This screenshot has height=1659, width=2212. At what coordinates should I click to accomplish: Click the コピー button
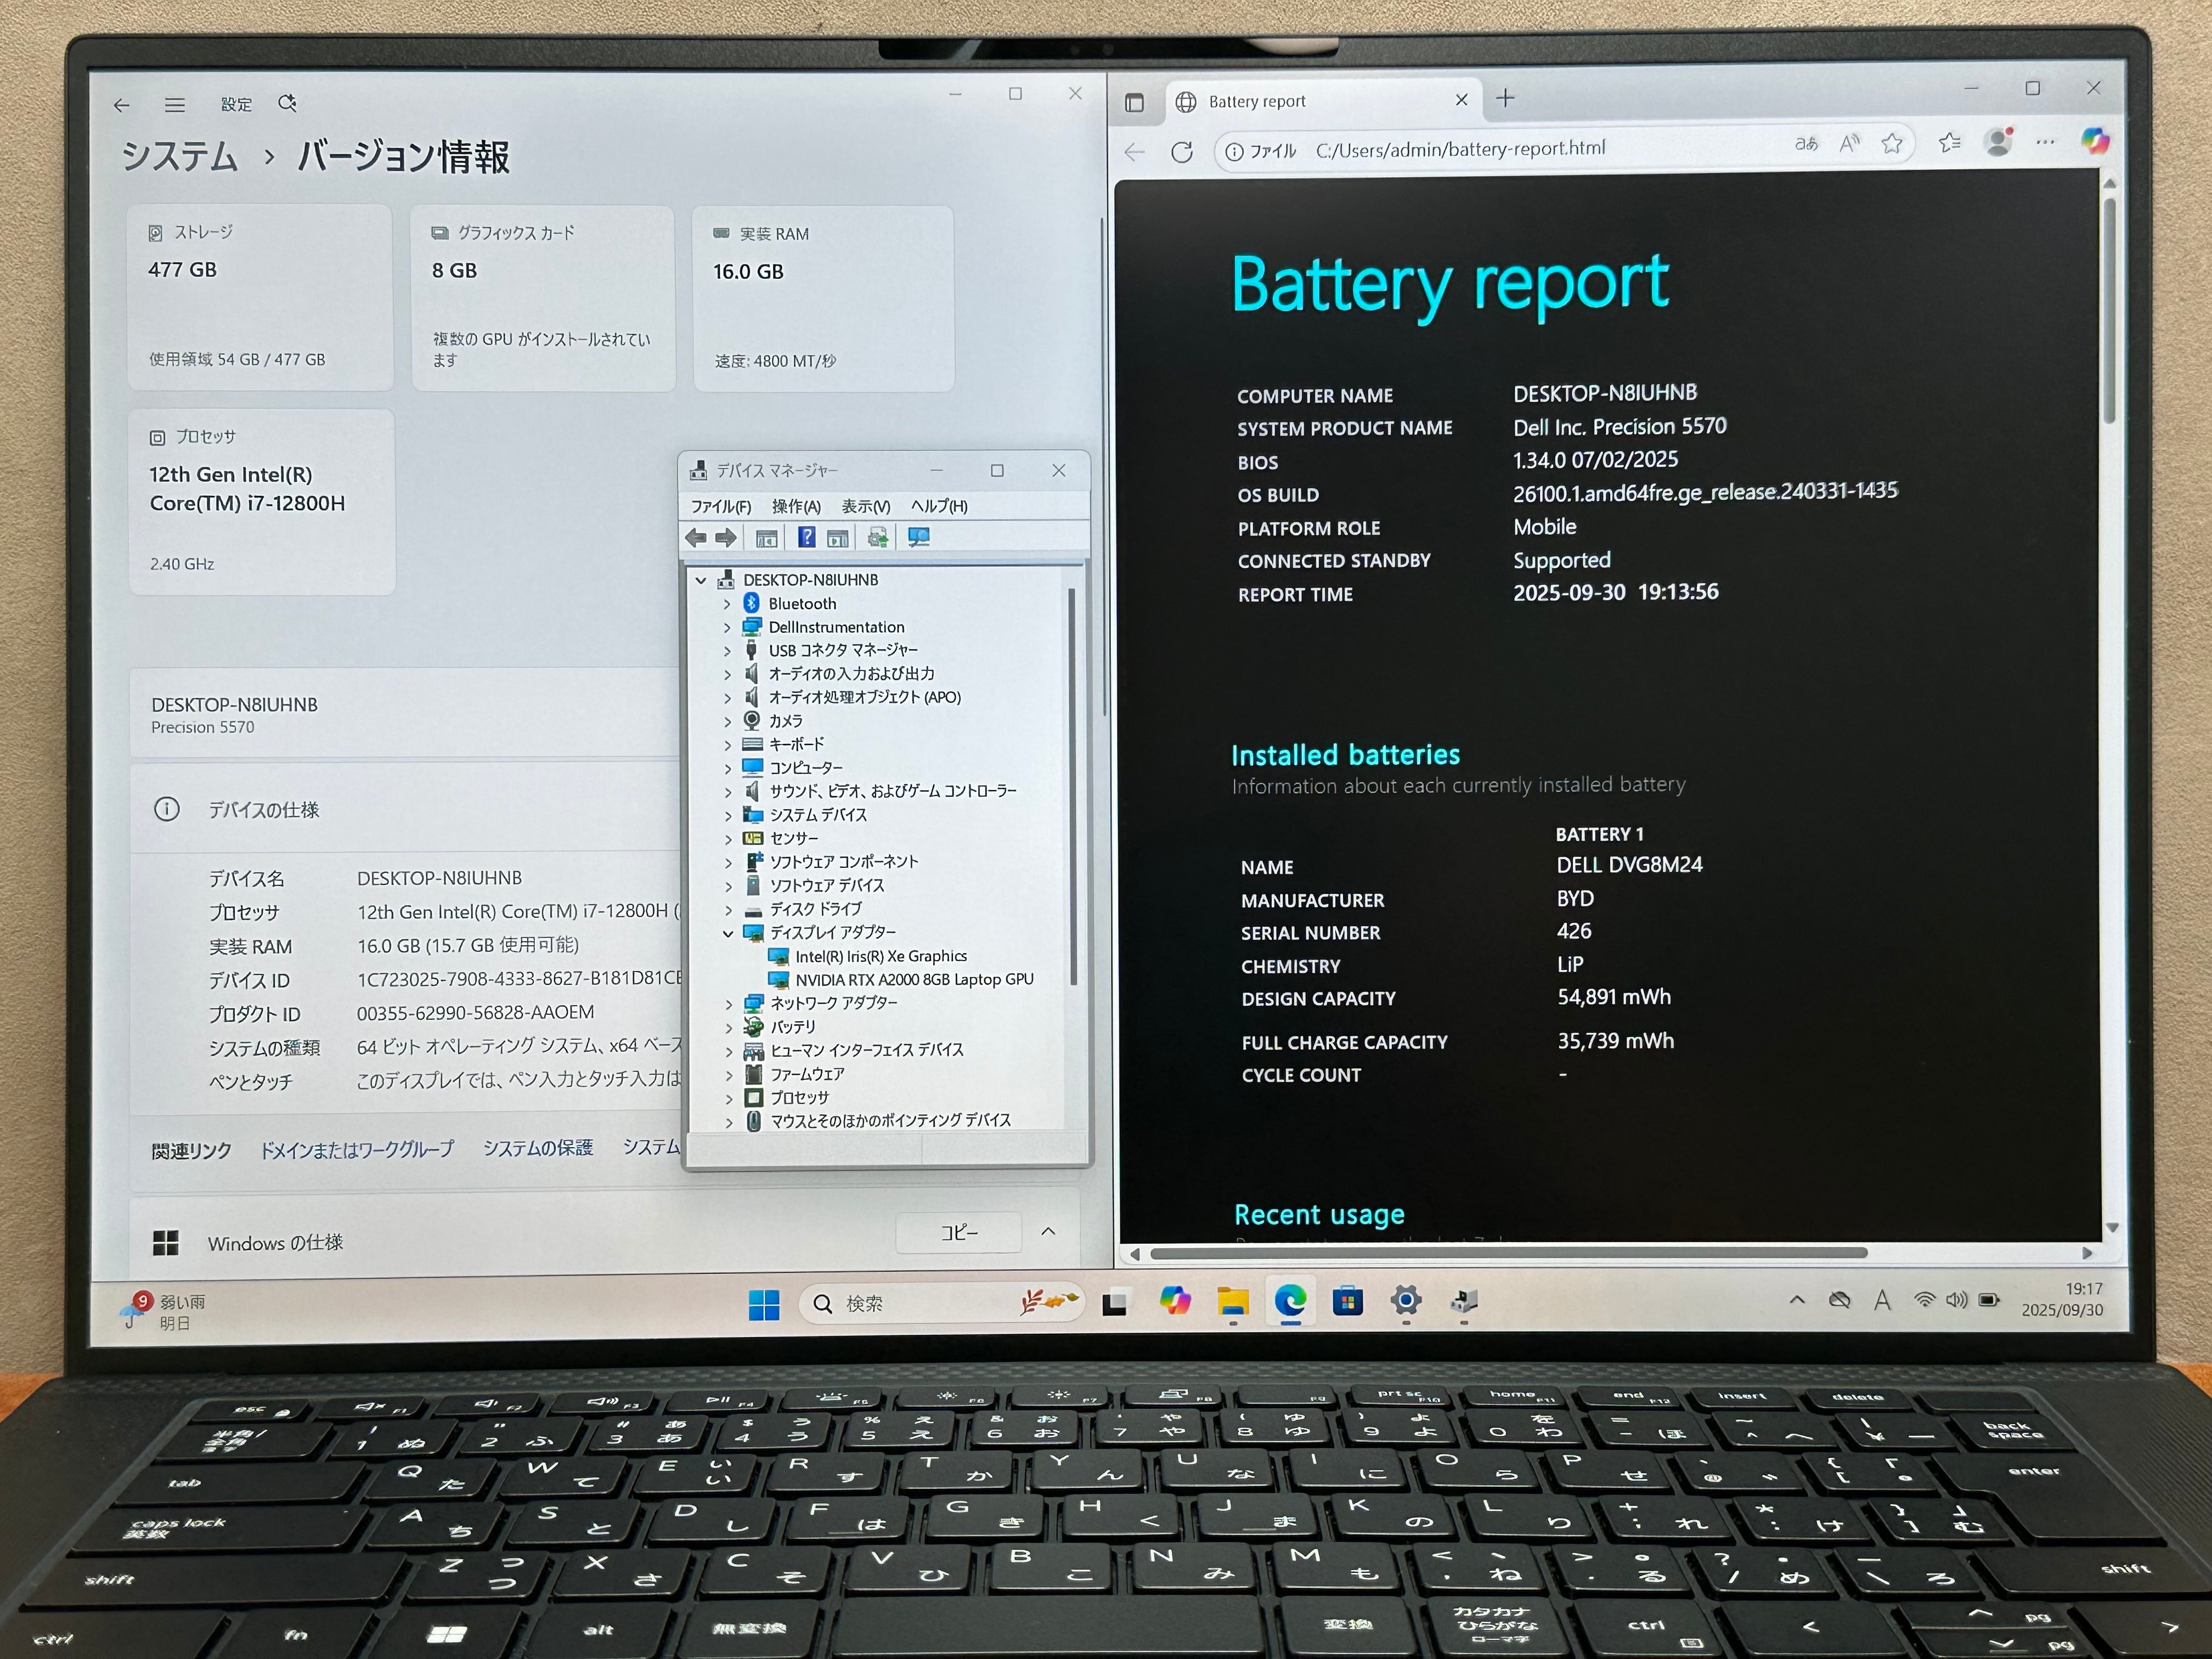pyautogui.click(x=958, y=1233)
